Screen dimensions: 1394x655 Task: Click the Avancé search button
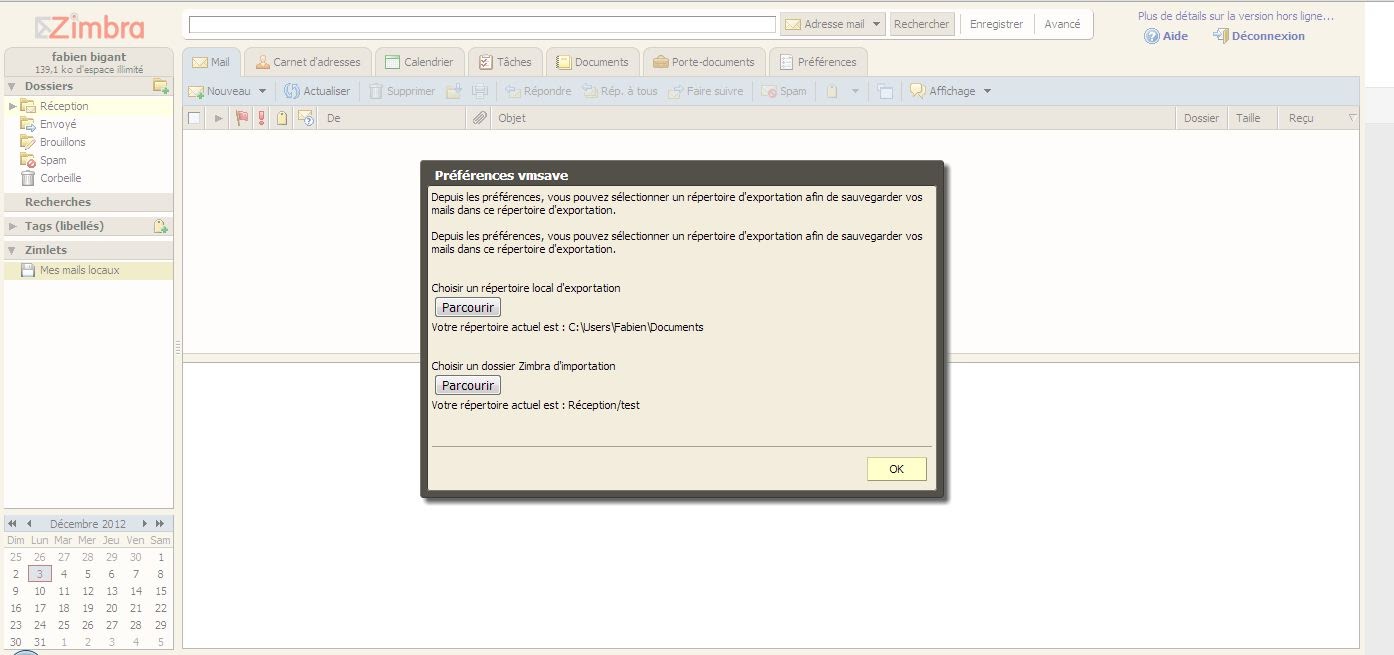click(x=1062, y=24)
